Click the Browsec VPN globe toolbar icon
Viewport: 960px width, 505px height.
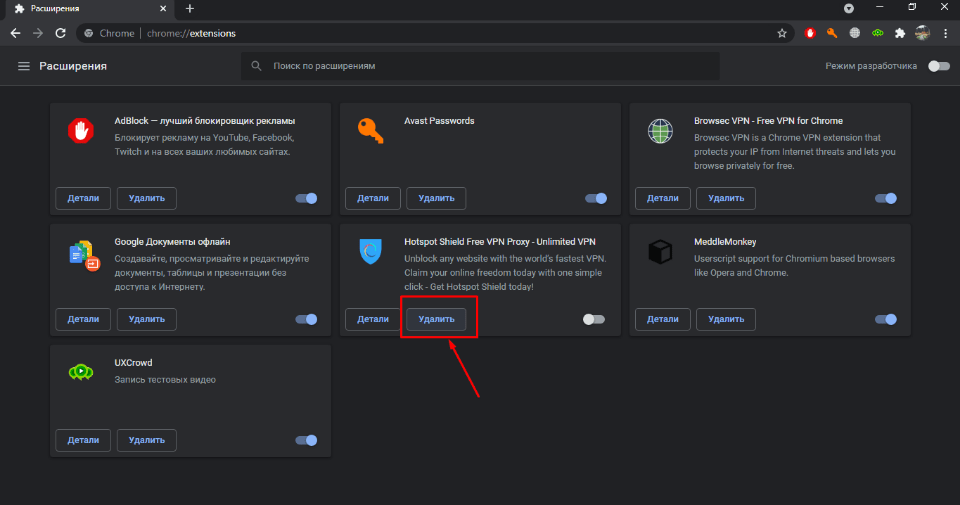pyautogui.click(x=855, y=33)
